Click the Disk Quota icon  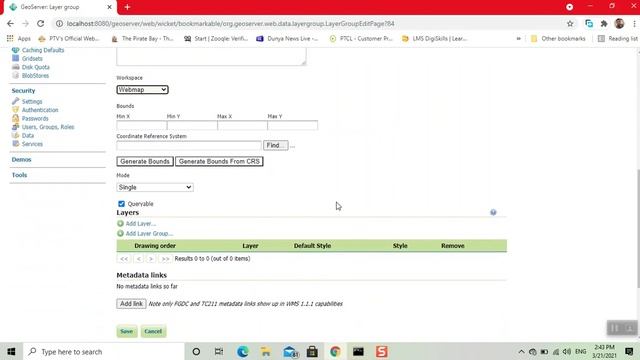click(16, 67)
